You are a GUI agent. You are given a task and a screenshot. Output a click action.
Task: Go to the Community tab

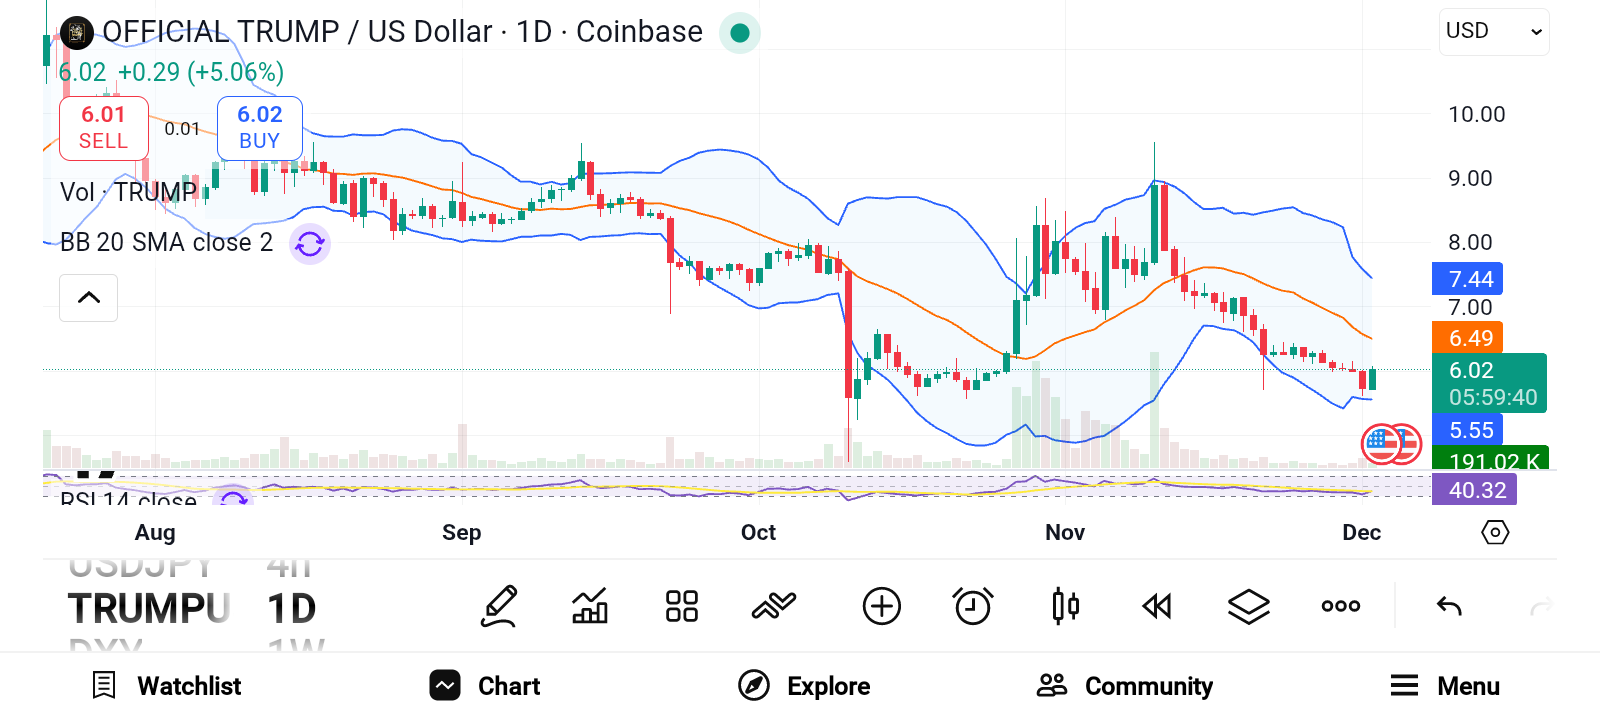pyautogui.click(x=1125, y=686)
